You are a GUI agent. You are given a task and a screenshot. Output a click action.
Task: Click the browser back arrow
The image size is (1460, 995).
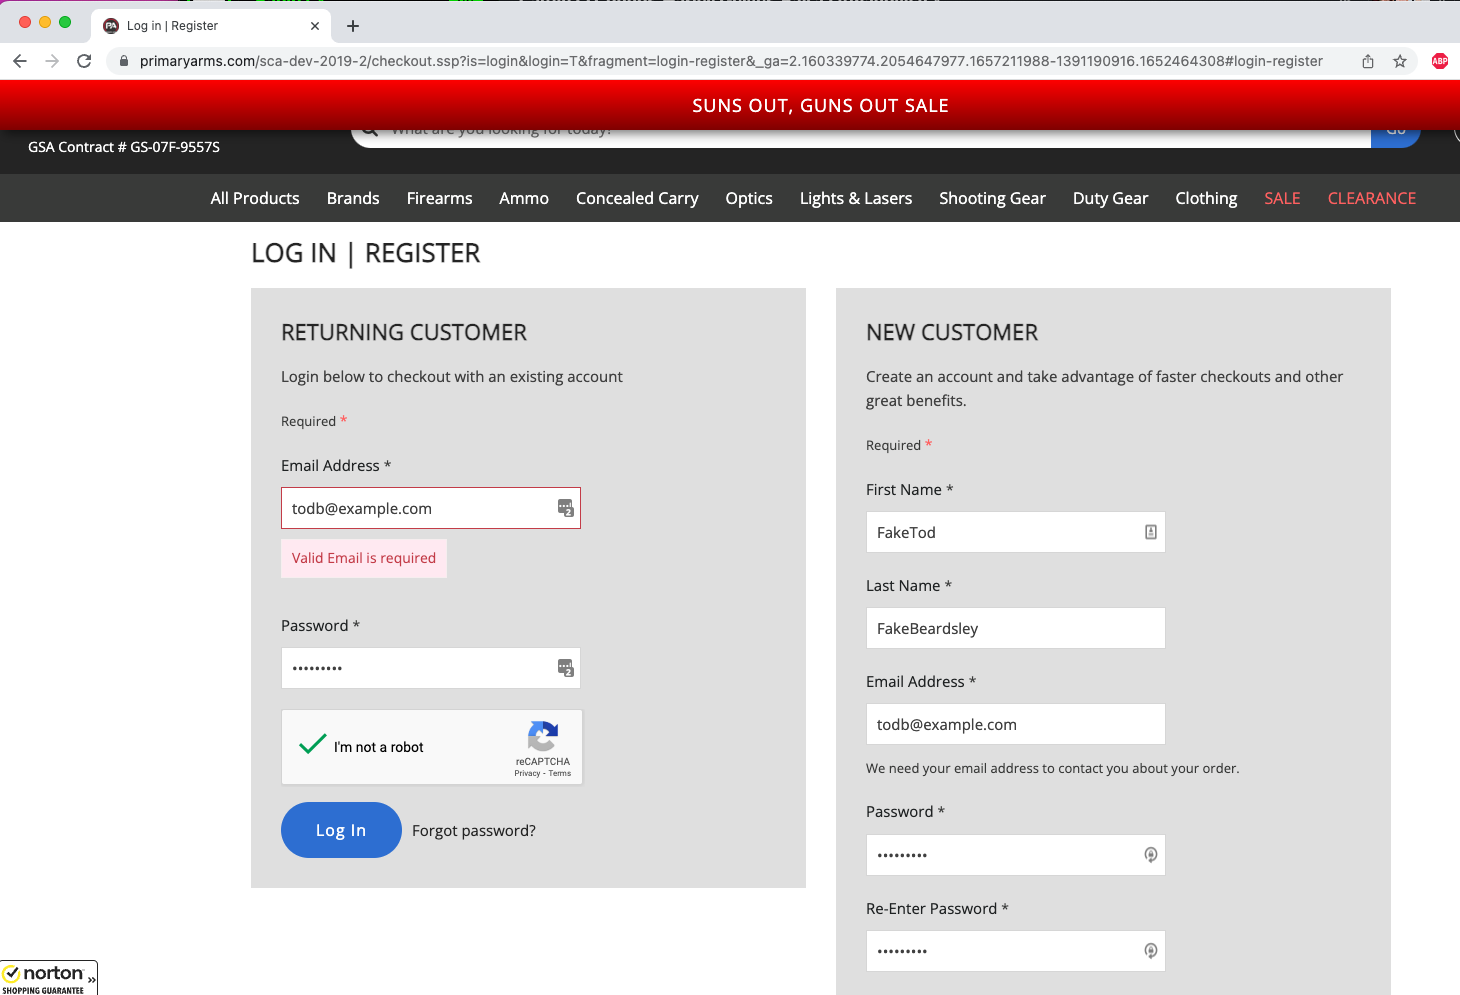point(20,61)
